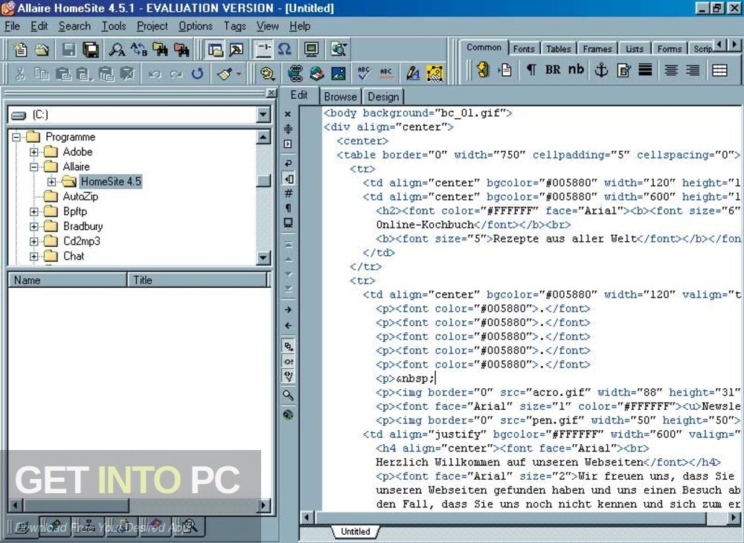The image size is (744, 543).
Task: Insert an anchor tag with the anchor icon
Action: pos(601,70)
